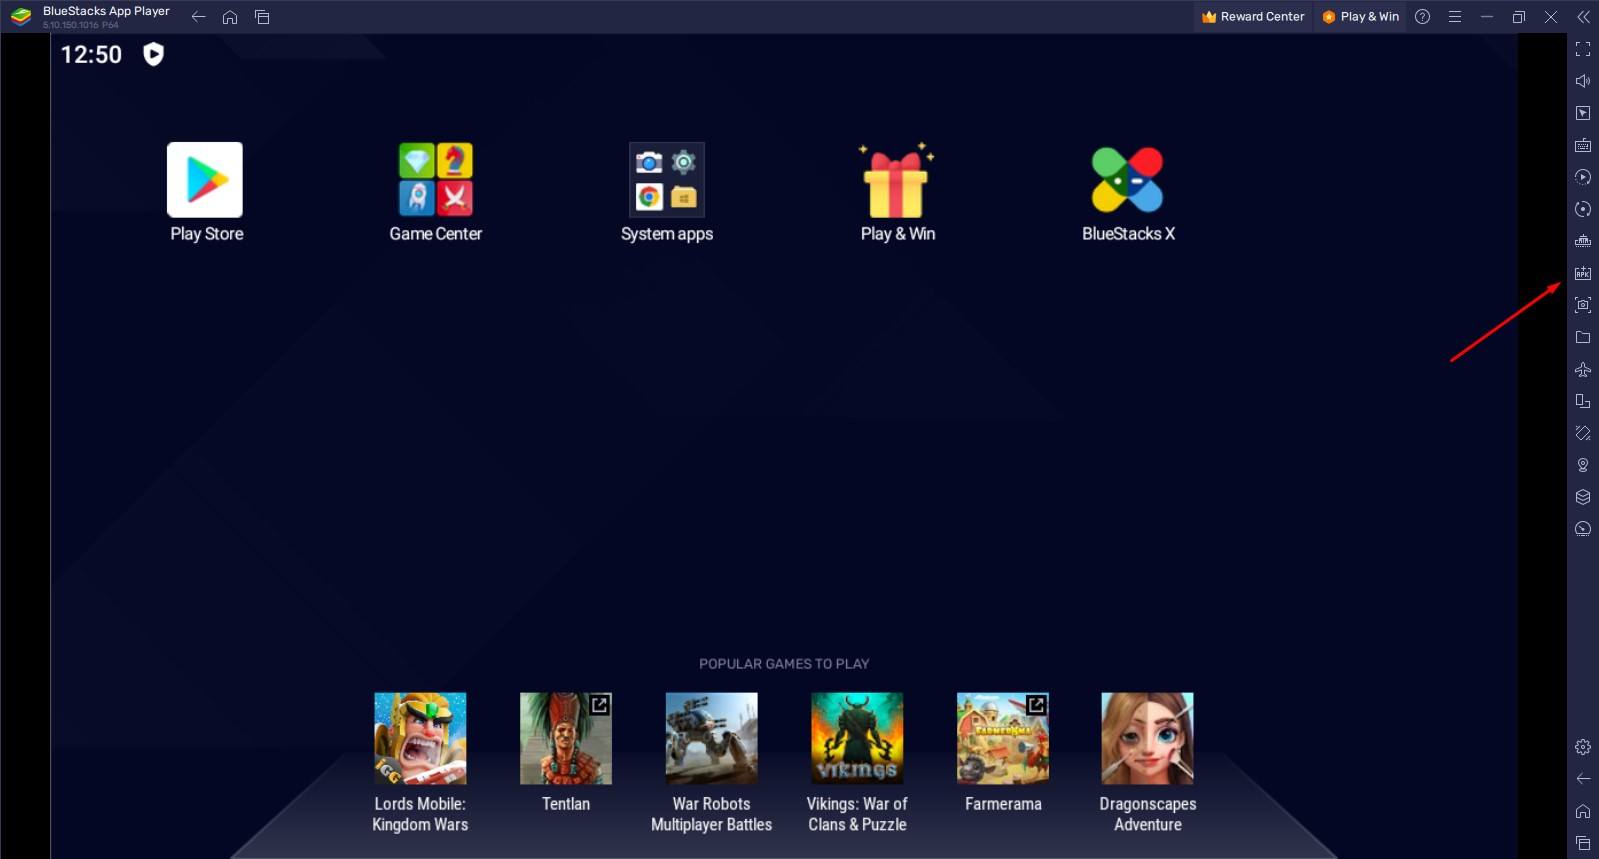1599x859 pixels.
Task: Click the sync circular-arrows icon in side toolbar
Action: click(1583, 209)
